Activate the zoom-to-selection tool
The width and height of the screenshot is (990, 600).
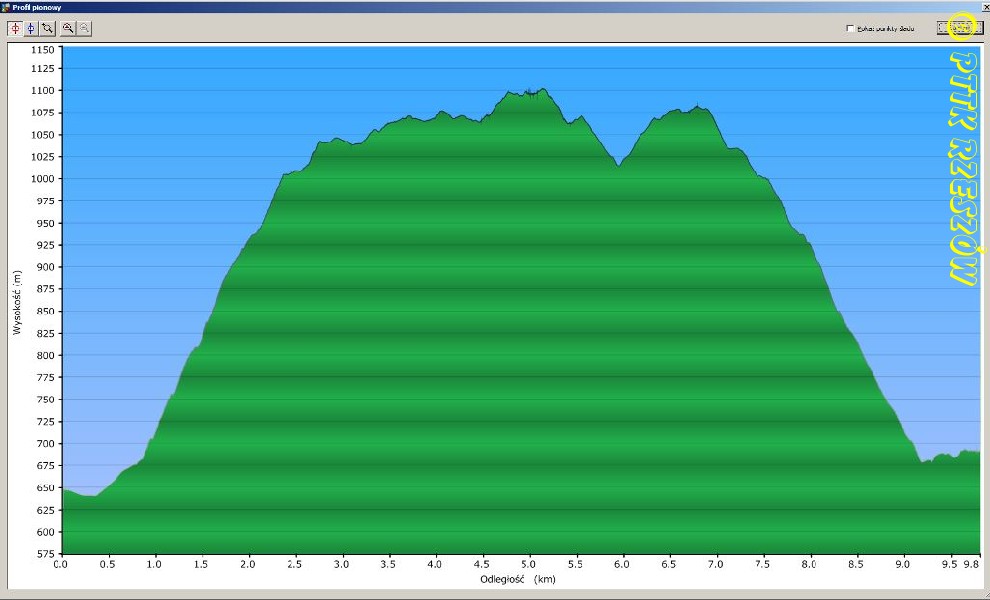[47, 28]
